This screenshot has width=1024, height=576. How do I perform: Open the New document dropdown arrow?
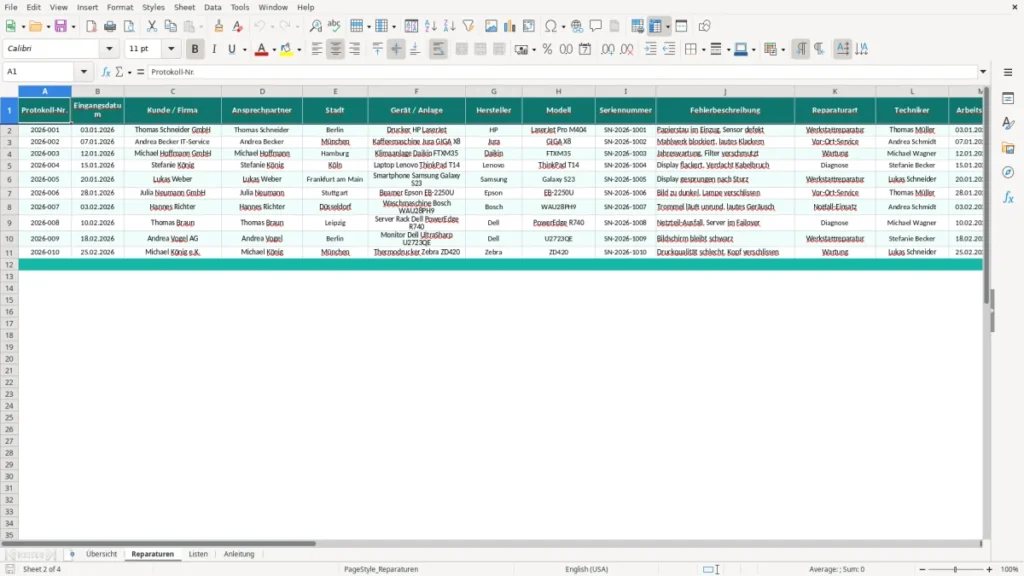[23, 27]
